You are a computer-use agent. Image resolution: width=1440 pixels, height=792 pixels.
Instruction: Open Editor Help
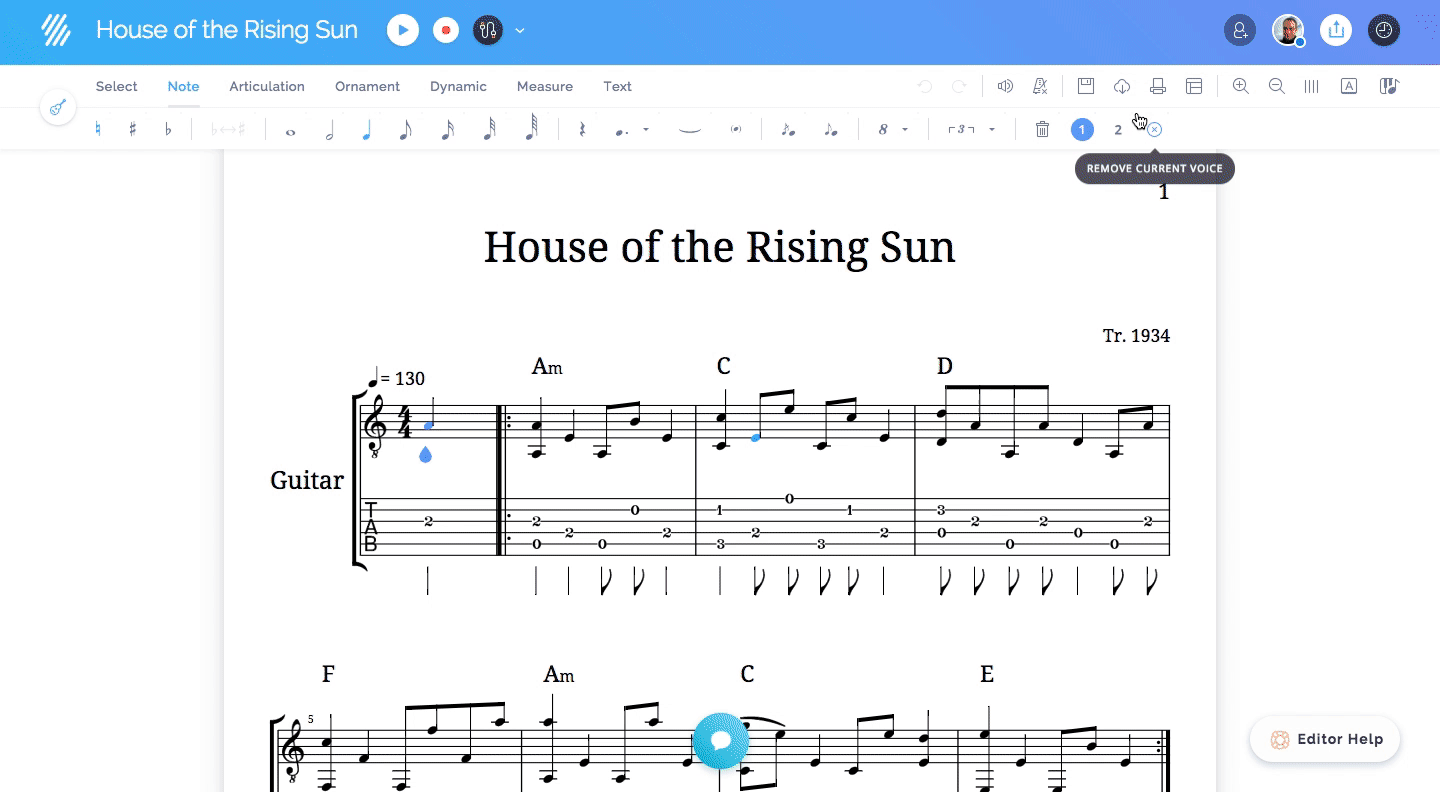(x=1325, y=740)
